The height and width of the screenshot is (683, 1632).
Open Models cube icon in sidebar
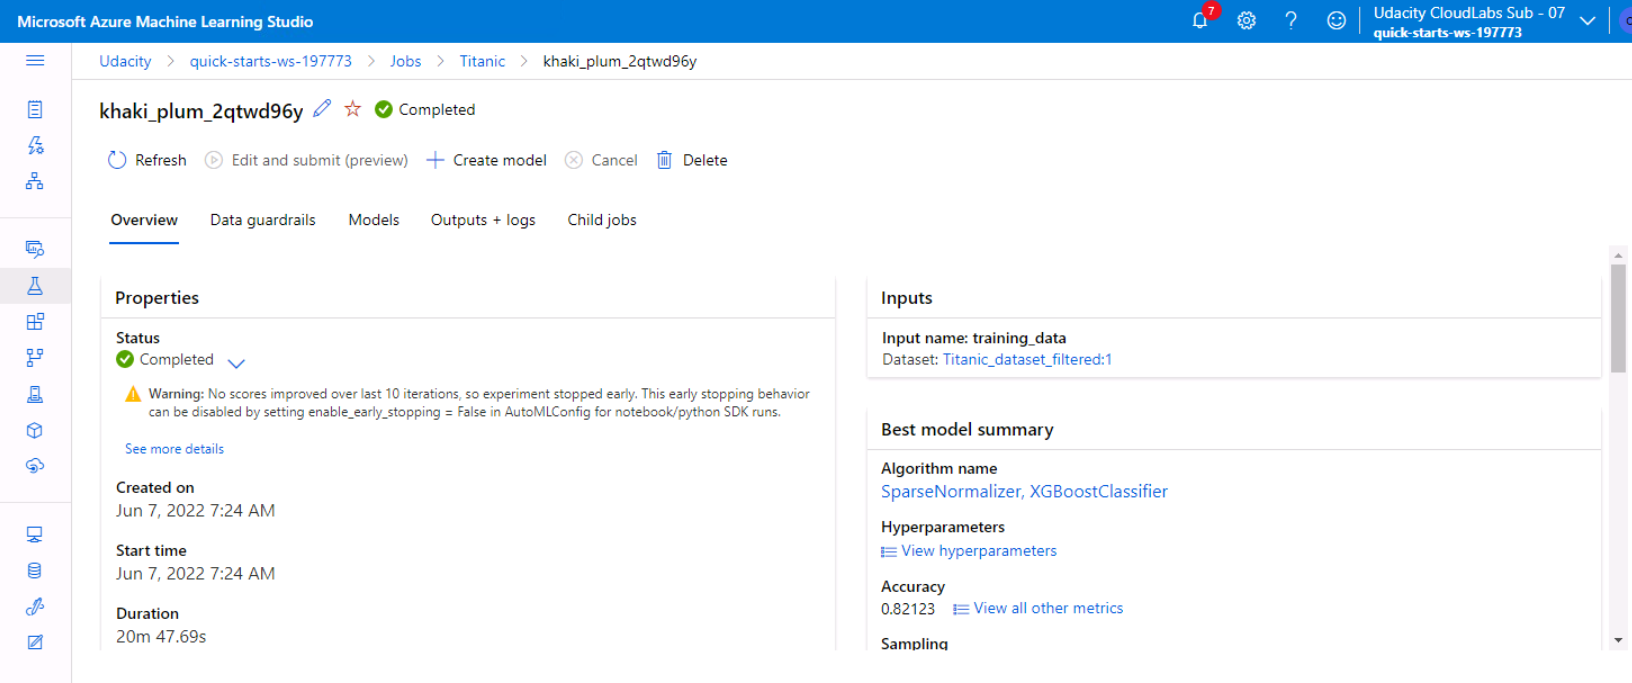35,430
